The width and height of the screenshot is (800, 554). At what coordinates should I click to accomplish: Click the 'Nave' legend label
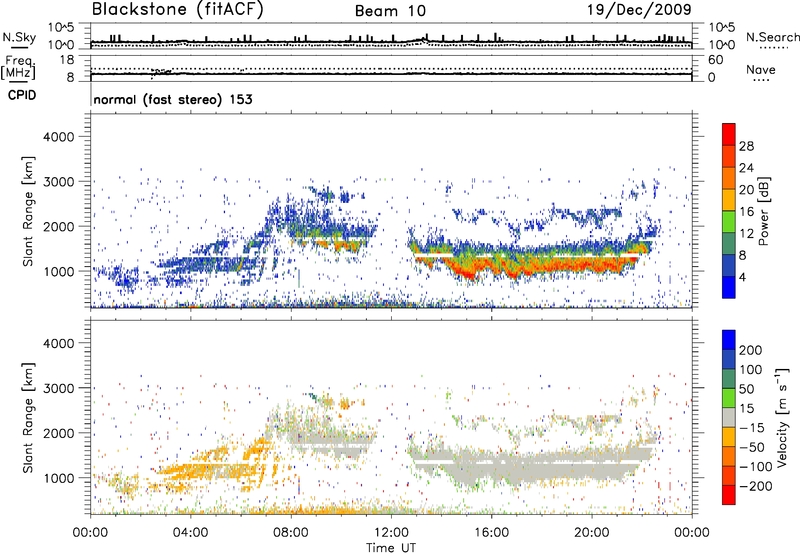(x=761, y=69)
